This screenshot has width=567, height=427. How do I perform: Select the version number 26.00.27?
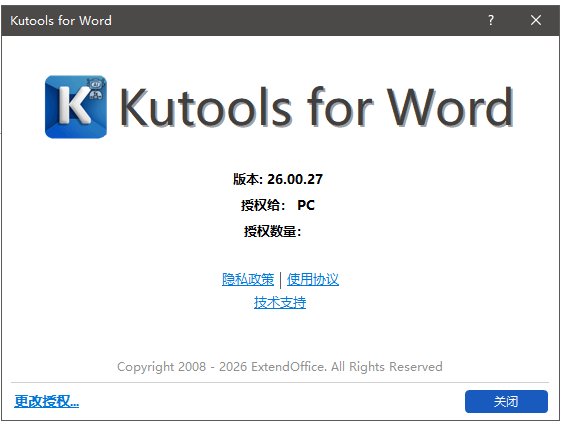point(295,179)
